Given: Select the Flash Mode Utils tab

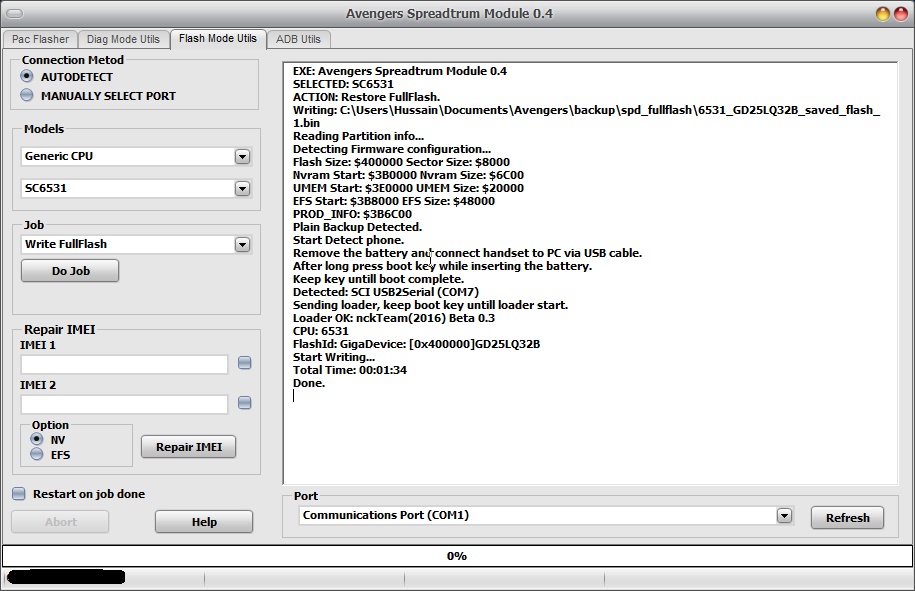Looking at the screenshot, I should 218,39.
